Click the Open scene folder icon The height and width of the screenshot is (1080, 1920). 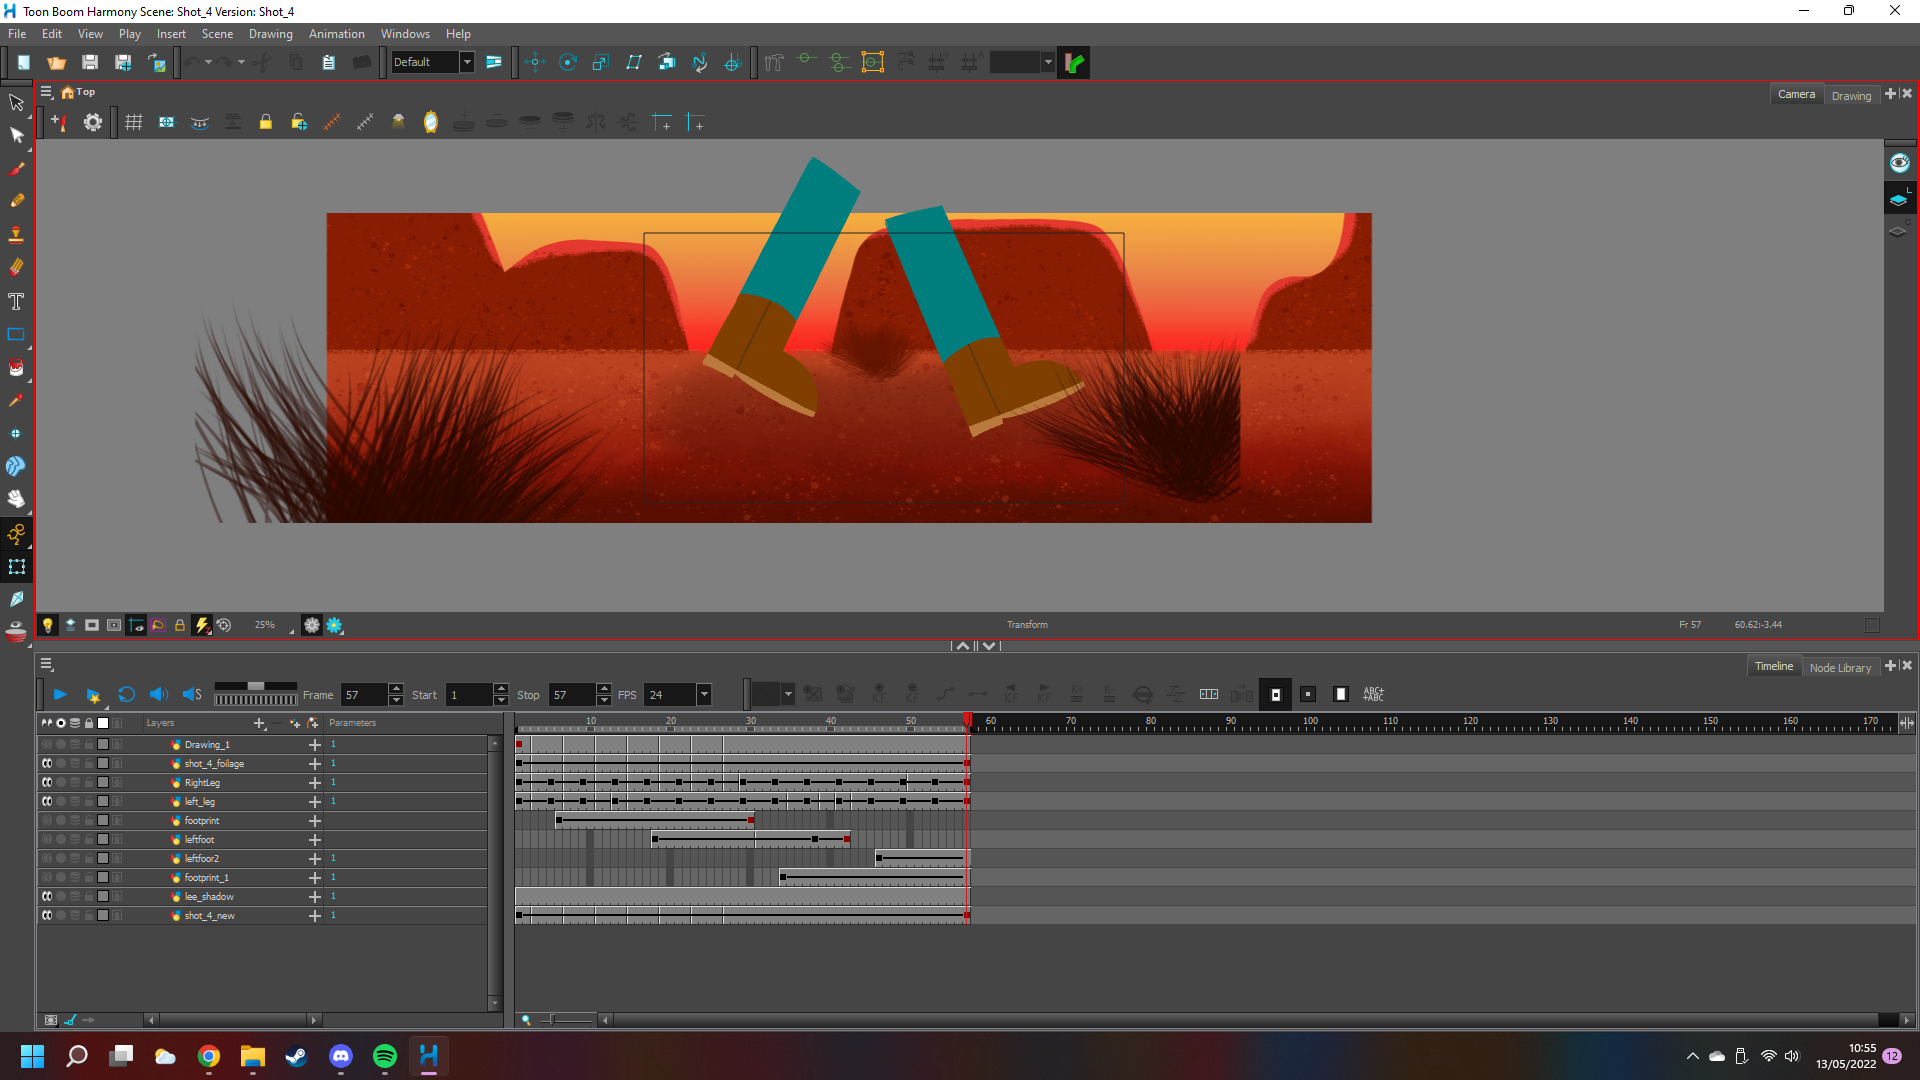(x=56, y=62)
